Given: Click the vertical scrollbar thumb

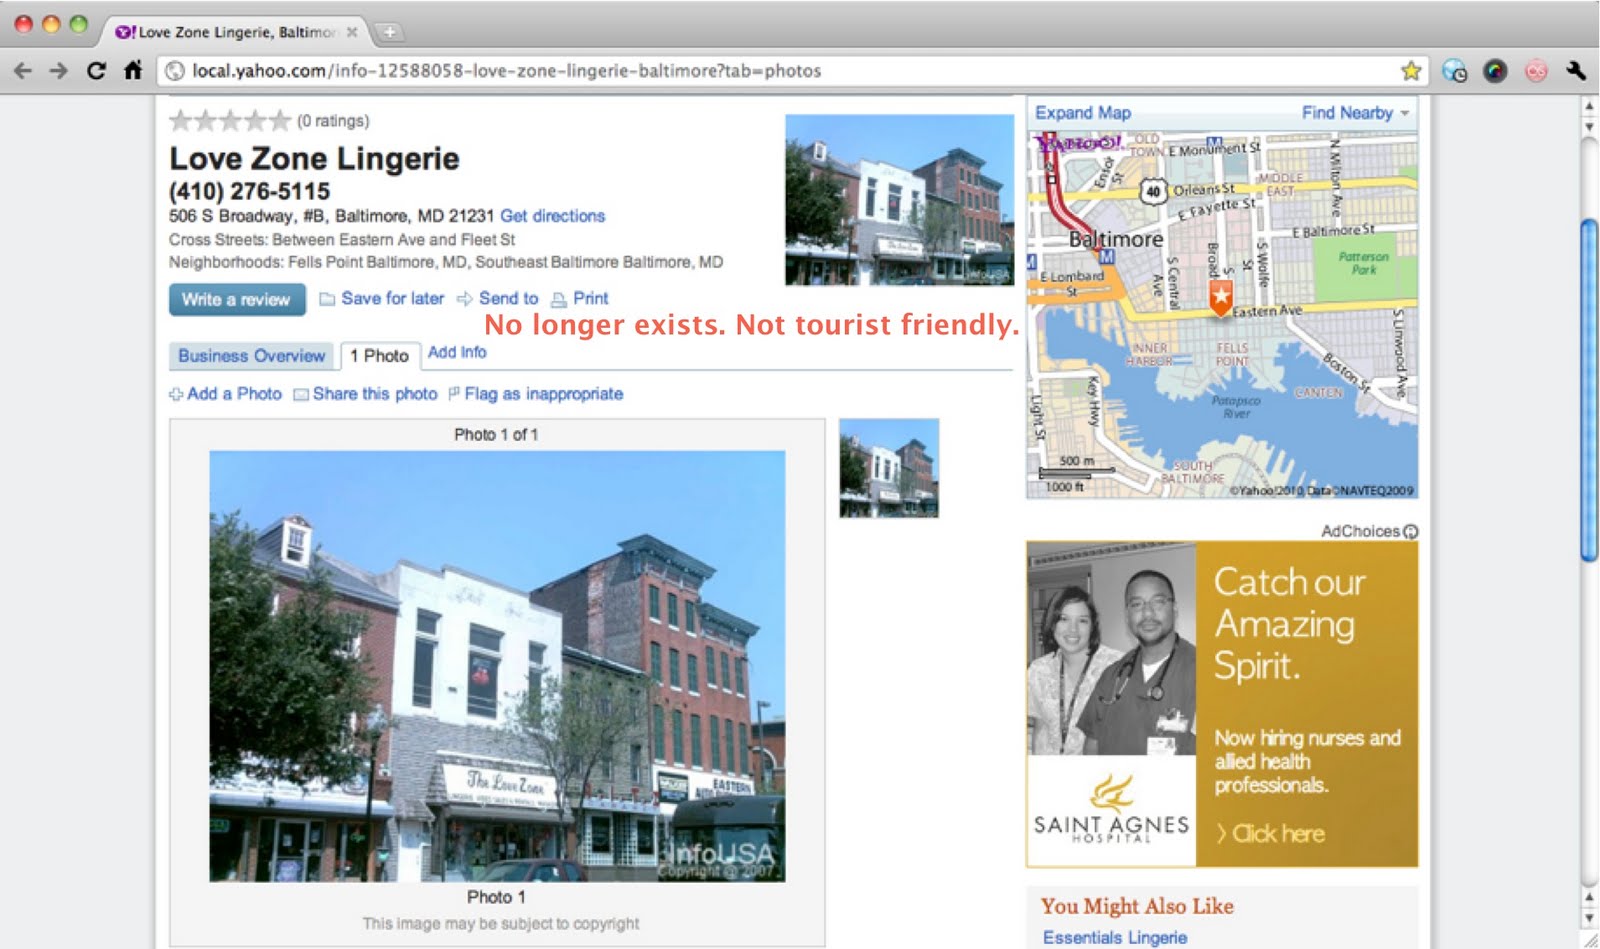Looking at the screenshot, I should tap(1589, 390).
